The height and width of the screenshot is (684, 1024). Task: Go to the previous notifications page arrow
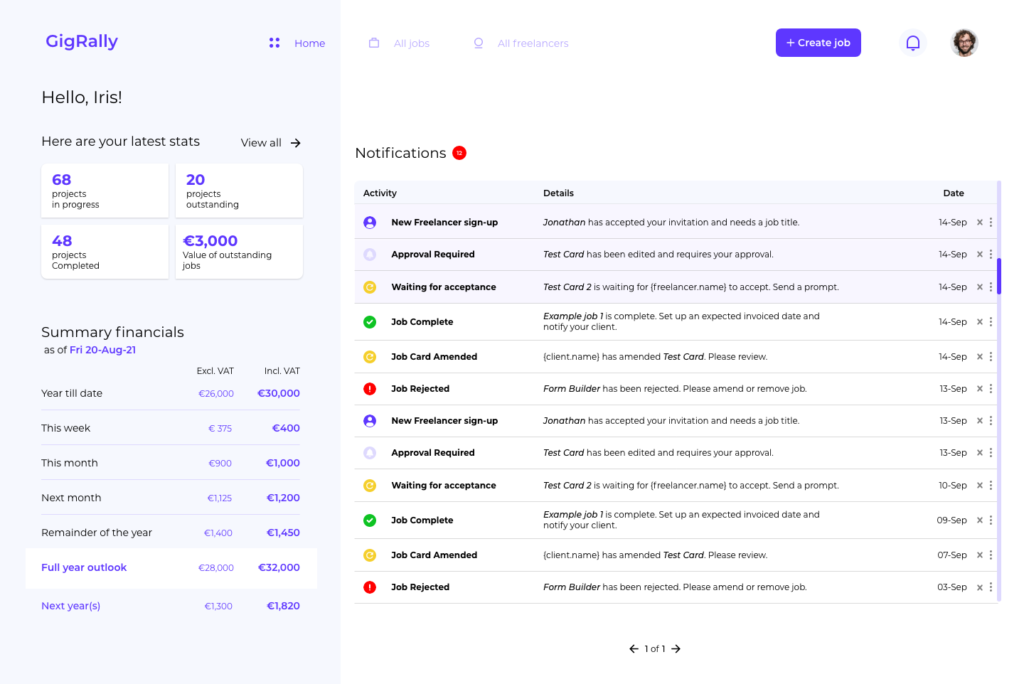point(633,649)
